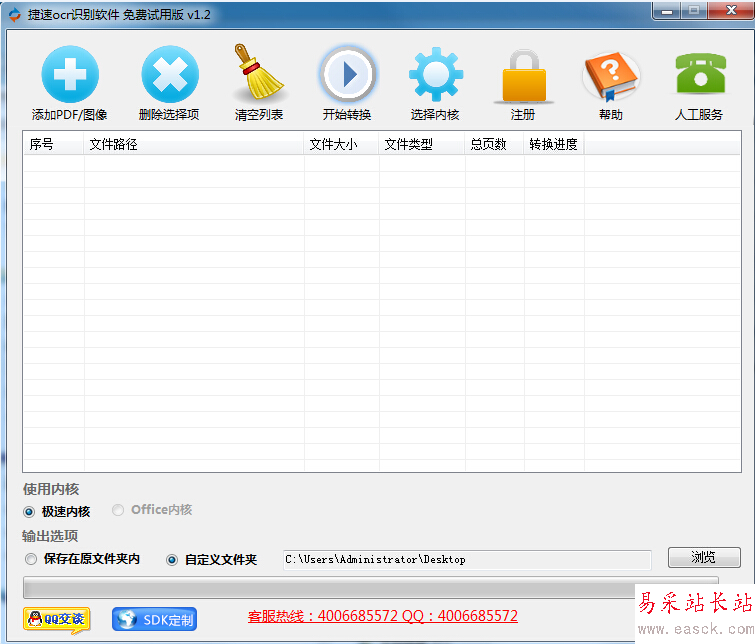
Task: Sort by 总页数 column header
Action: pos(495,144)
